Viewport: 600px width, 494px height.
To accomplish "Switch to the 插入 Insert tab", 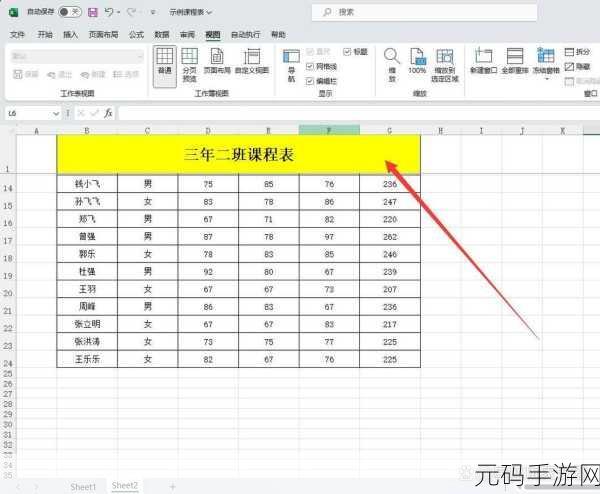I will coord(70,35).
